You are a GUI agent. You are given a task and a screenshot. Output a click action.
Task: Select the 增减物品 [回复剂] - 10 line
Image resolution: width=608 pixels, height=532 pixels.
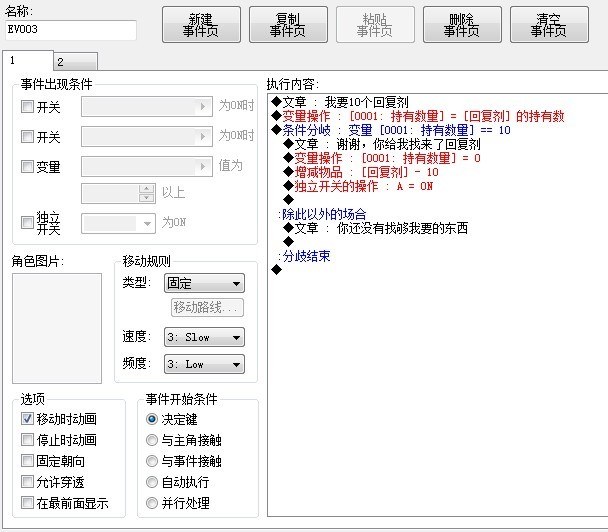[x=361, y=172]
